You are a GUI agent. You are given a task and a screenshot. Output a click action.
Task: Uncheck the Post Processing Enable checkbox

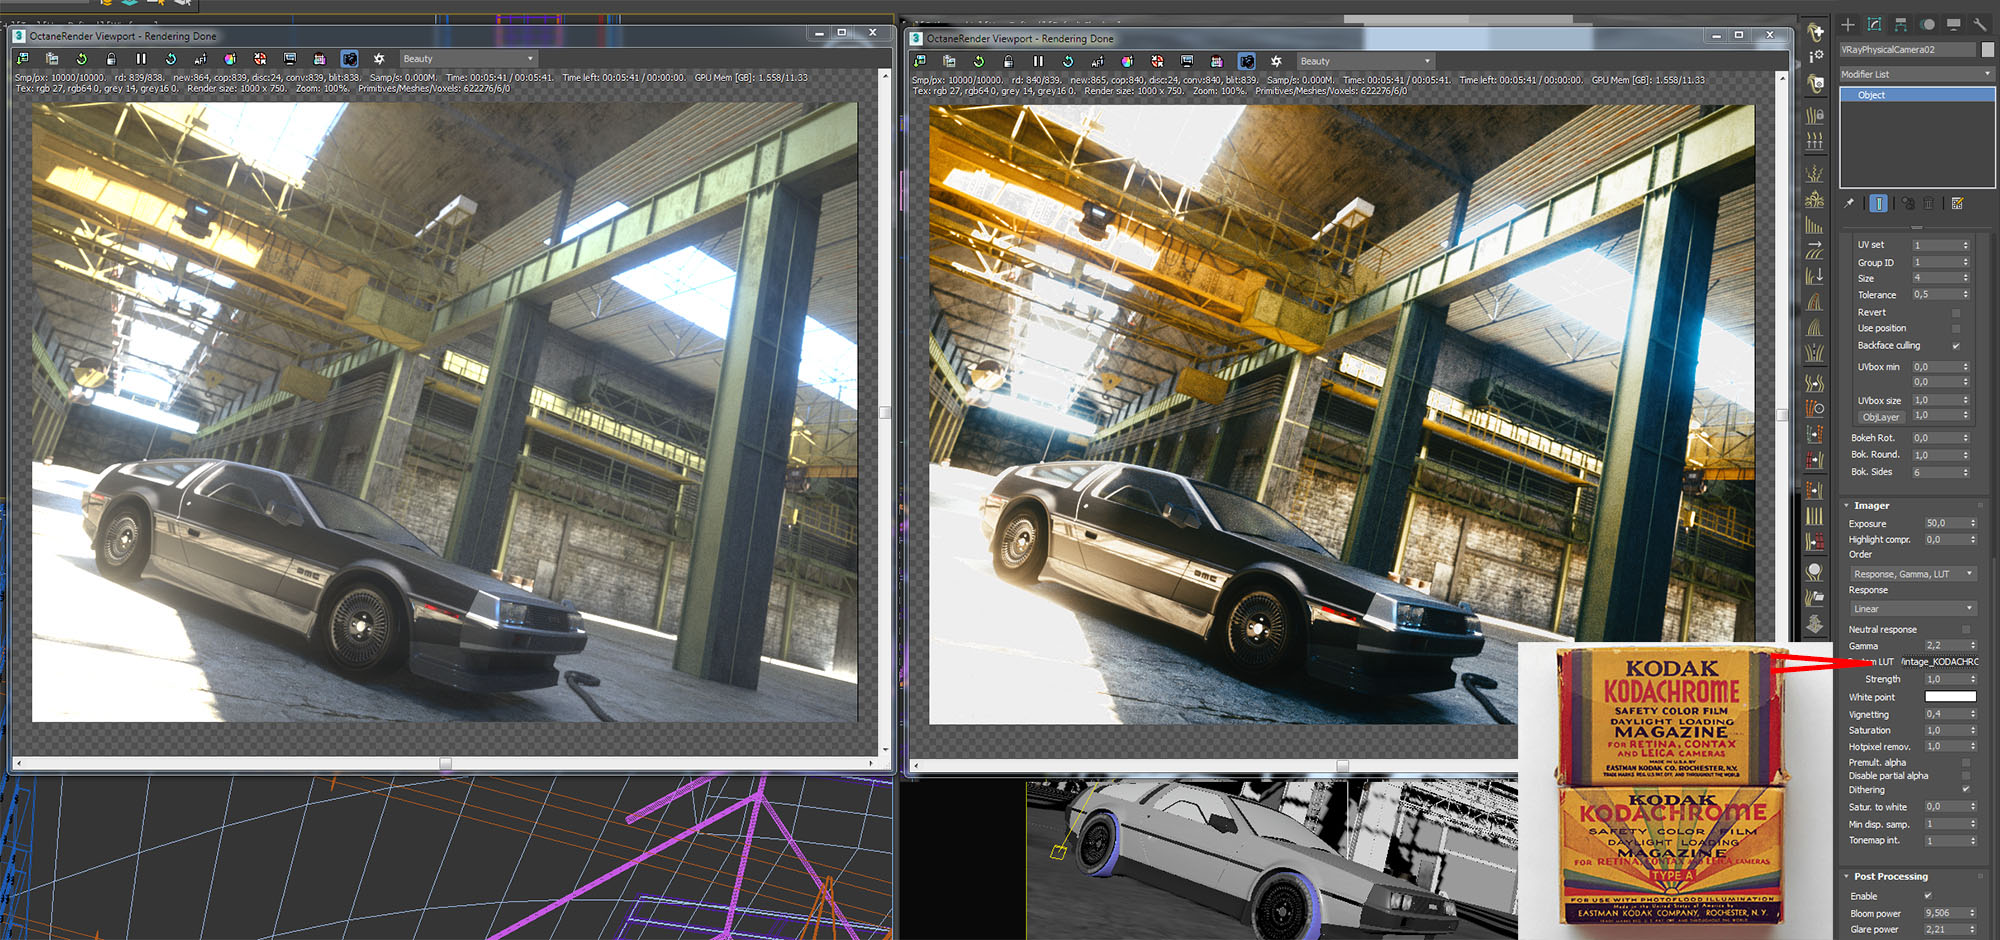[x=1928, y=896]
